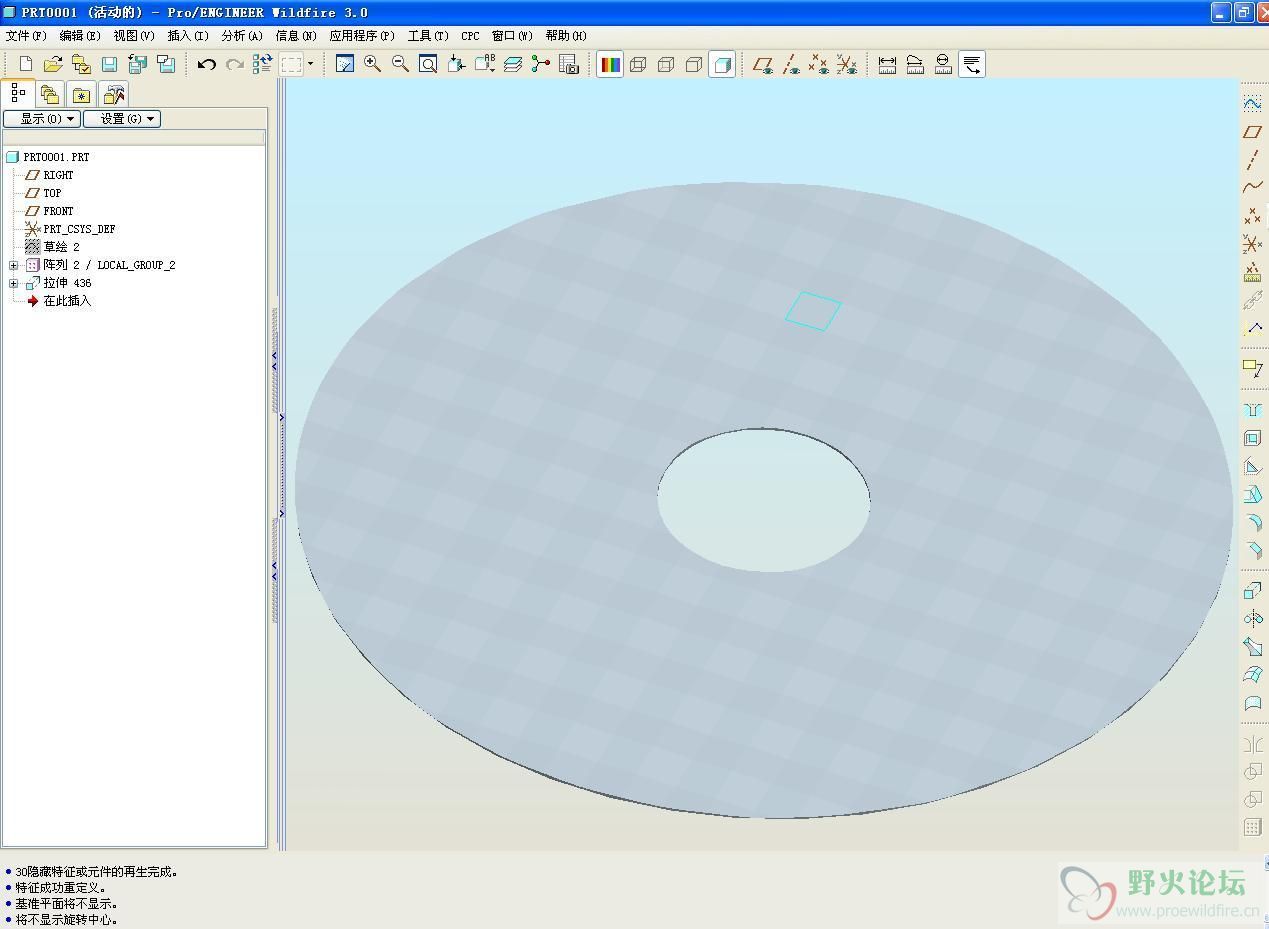Collapse navigator panel via sash arrow
The width and height of the screenshot is (1269, 929).
click(275, 360)
